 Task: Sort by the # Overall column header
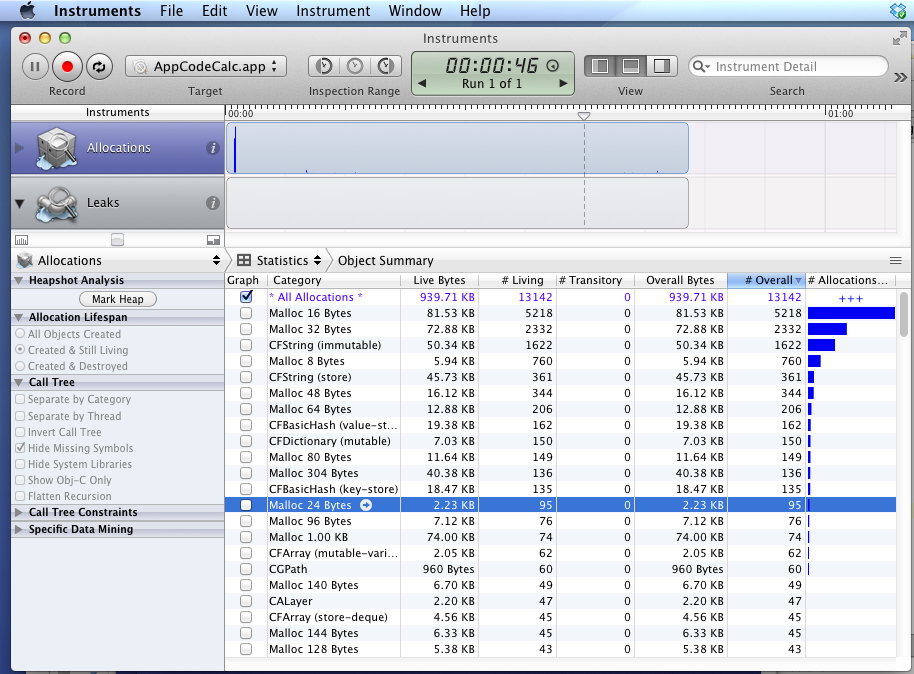tap(767, 280)
